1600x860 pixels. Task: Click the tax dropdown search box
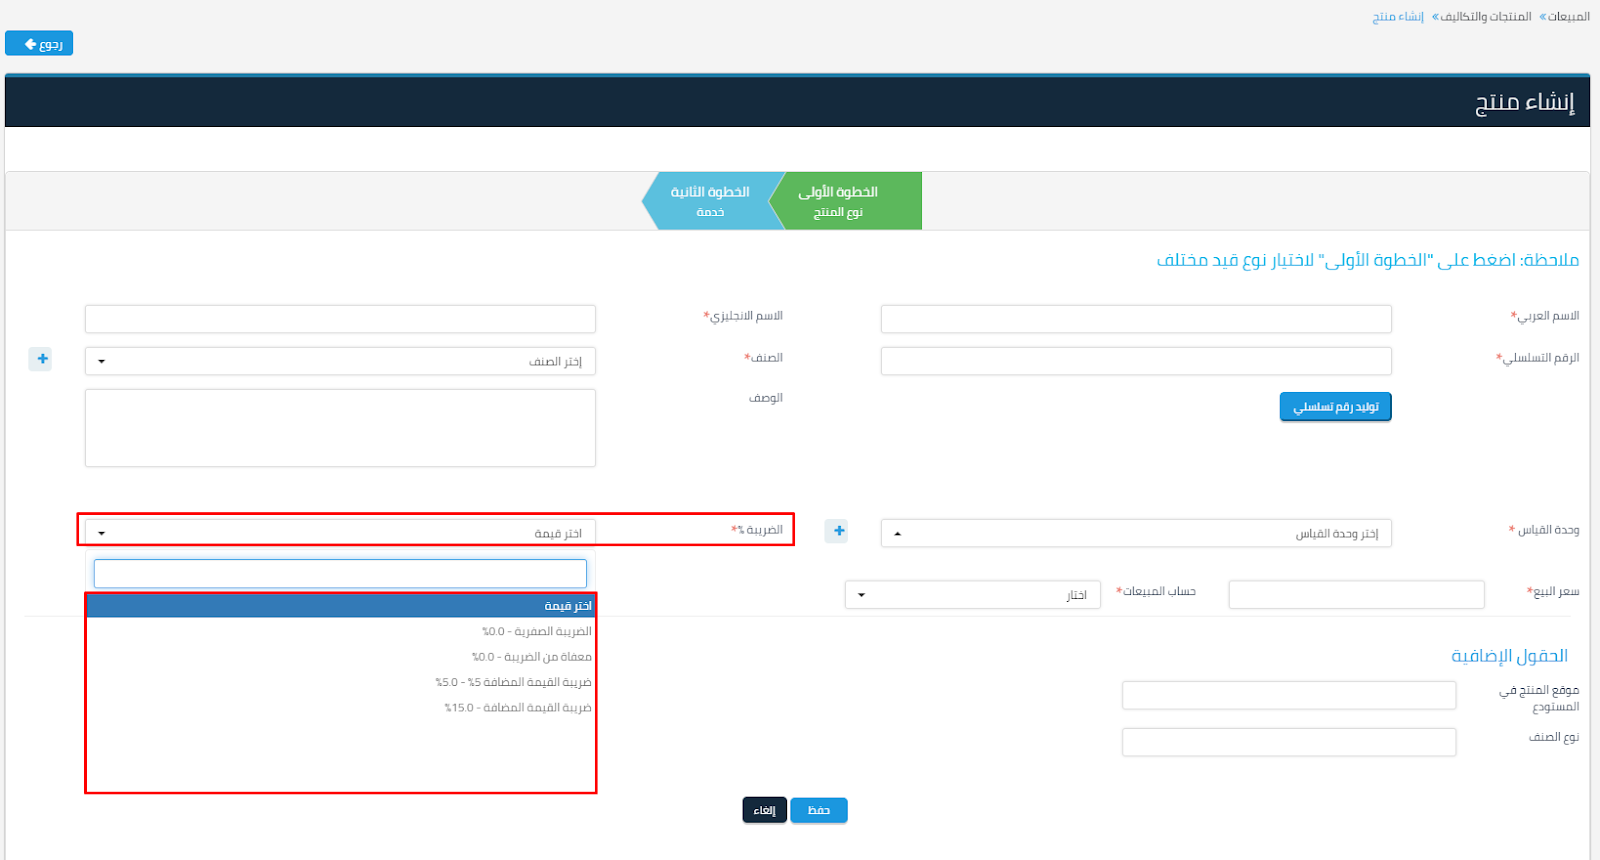tap(340, 574)
